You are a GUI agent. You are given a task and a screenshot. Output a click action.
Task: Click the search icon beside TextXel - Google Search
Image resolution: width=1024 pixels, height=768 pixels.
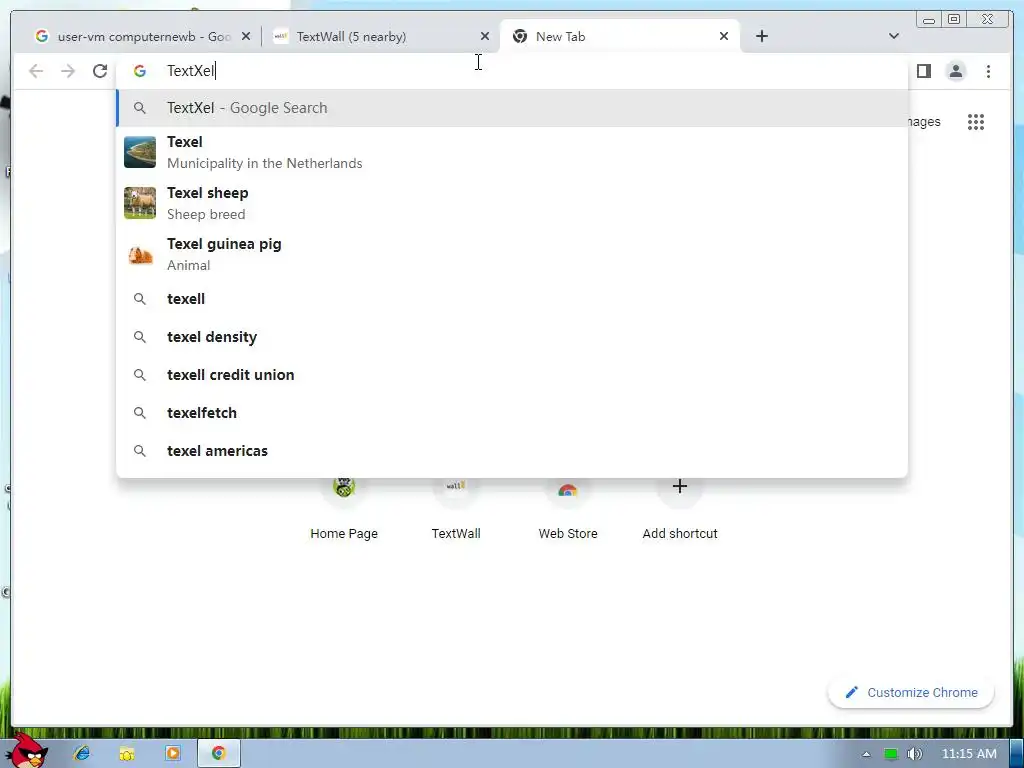click(140, 108)
